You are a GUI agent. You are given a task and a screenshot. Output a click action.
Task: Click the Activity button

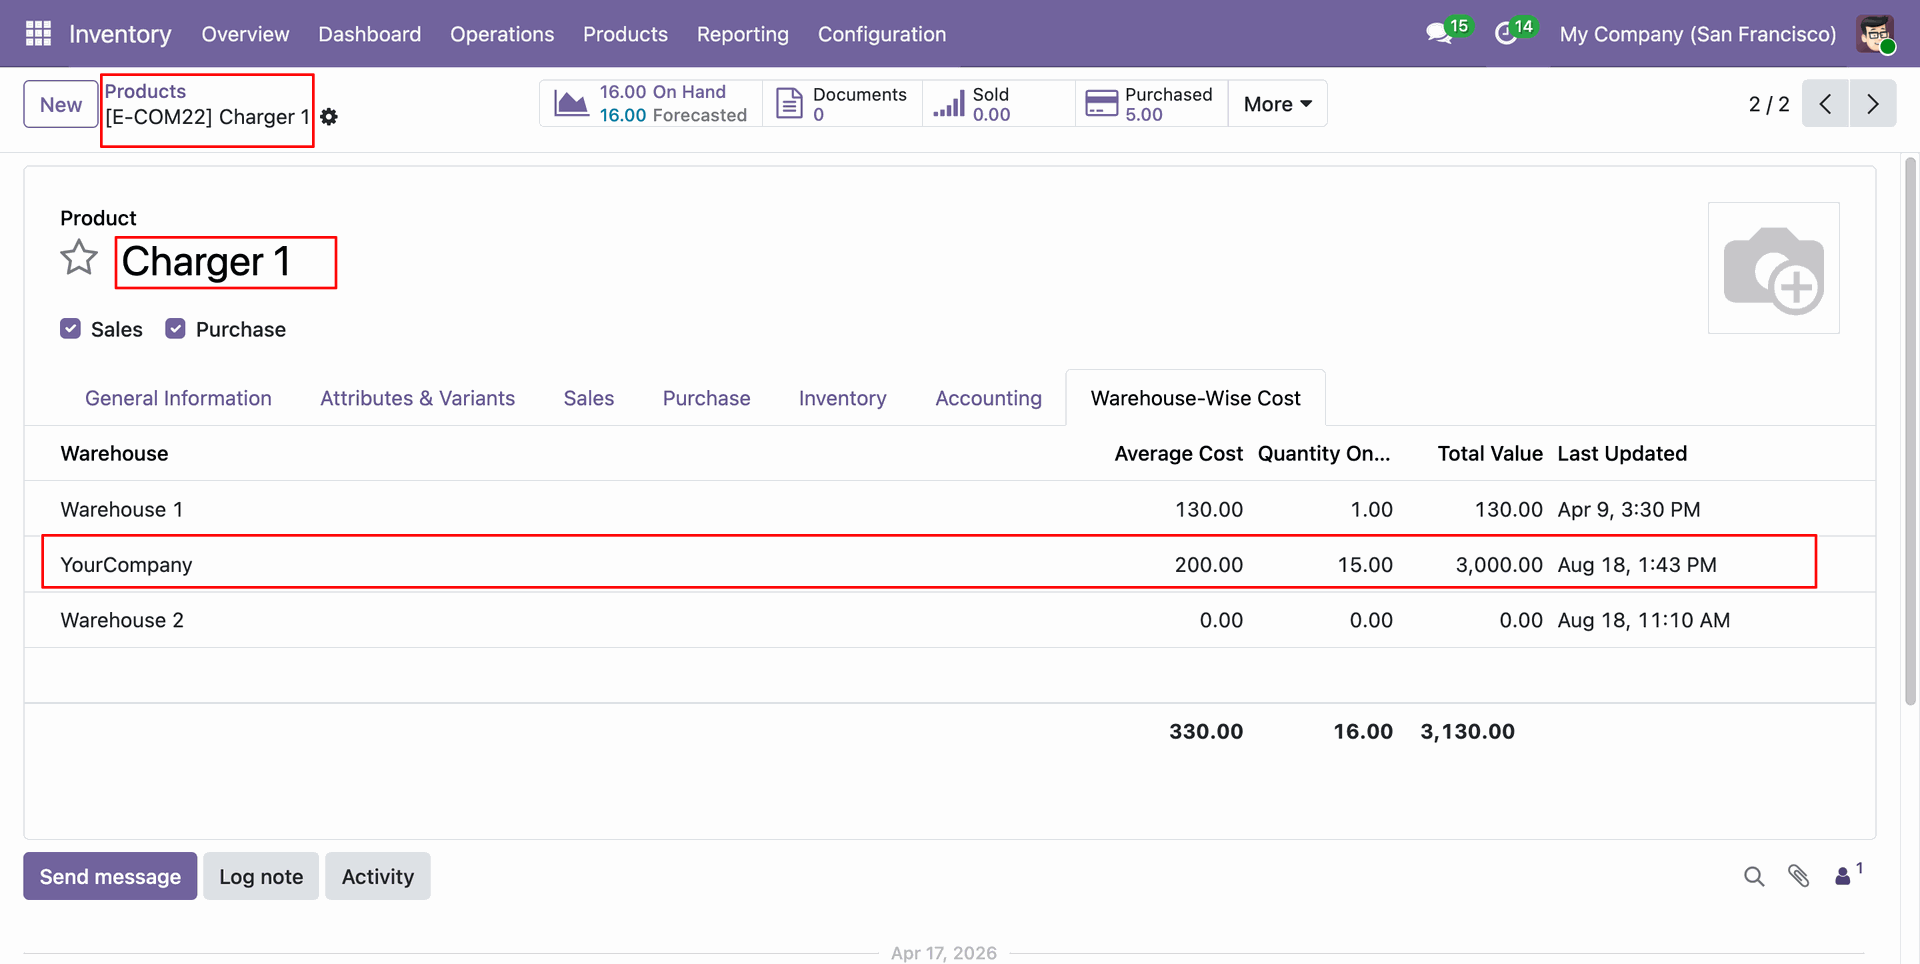(x=378, y=876)
